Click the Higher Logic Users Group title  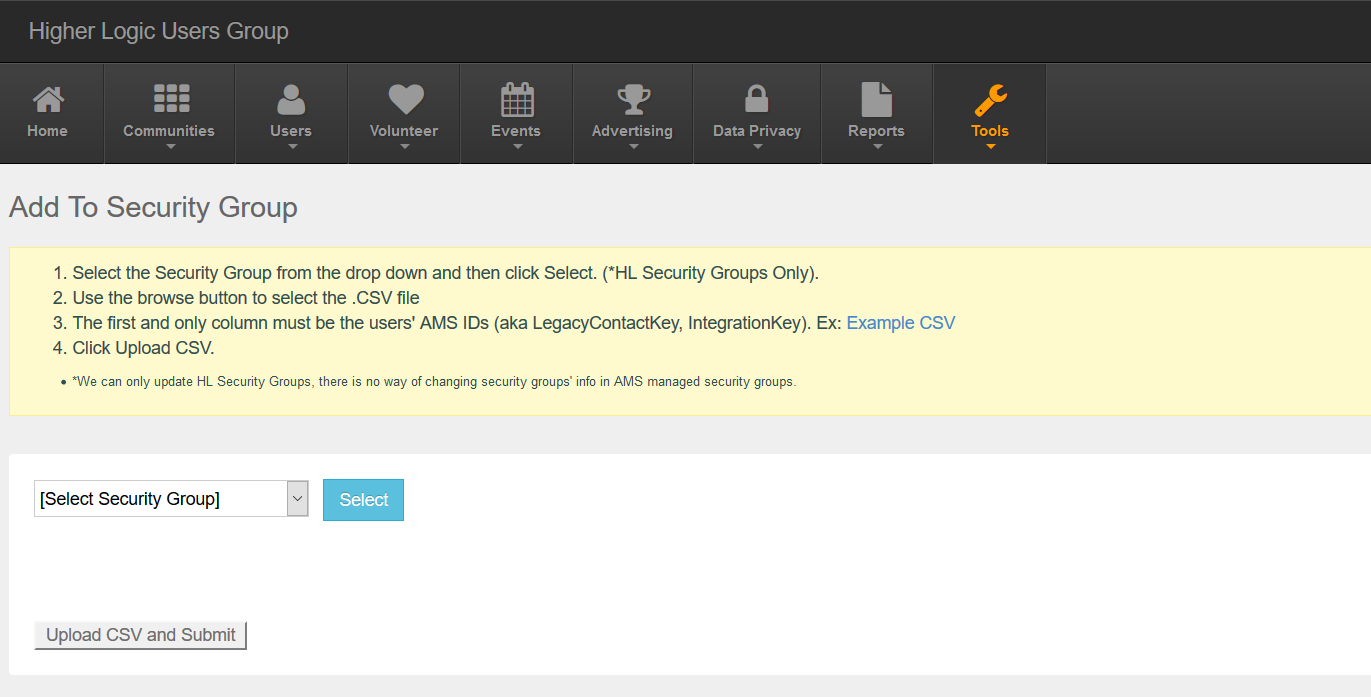point(159,31)
